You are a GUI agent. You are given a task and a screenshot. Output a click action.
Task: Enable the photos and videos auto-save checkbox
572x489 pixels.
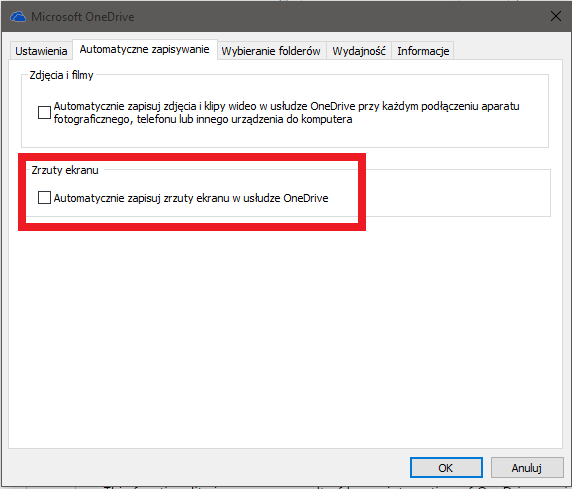click(44, 112)
